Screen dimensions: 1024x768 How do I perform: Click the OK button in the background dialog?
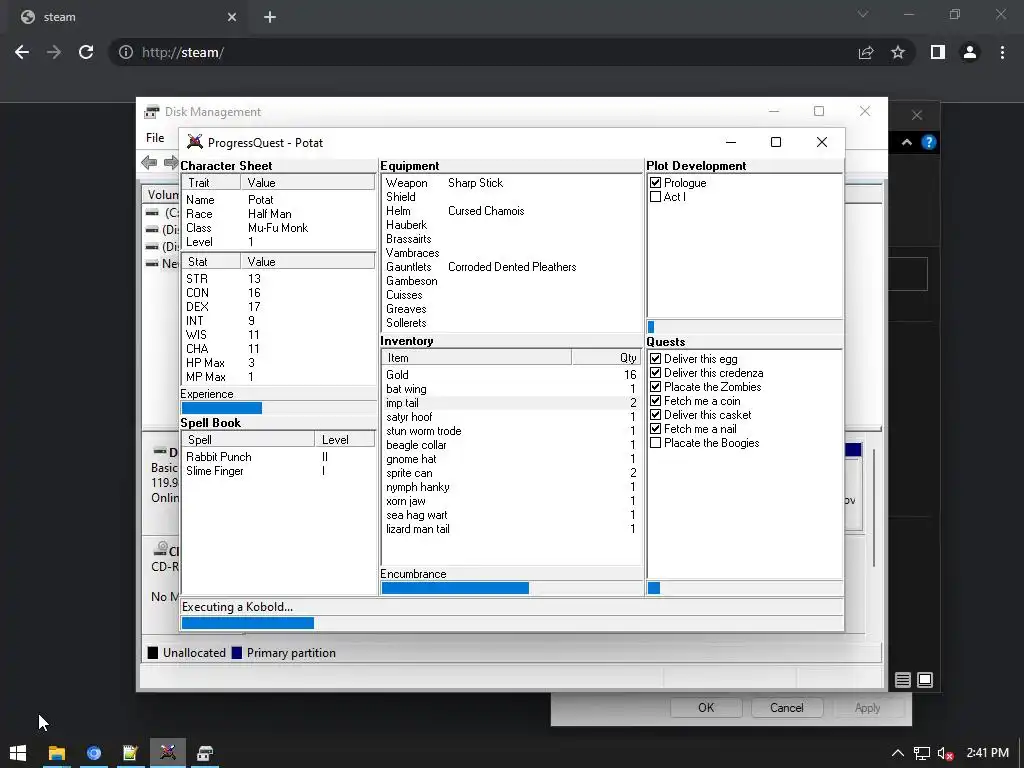[x=706, y=708]
